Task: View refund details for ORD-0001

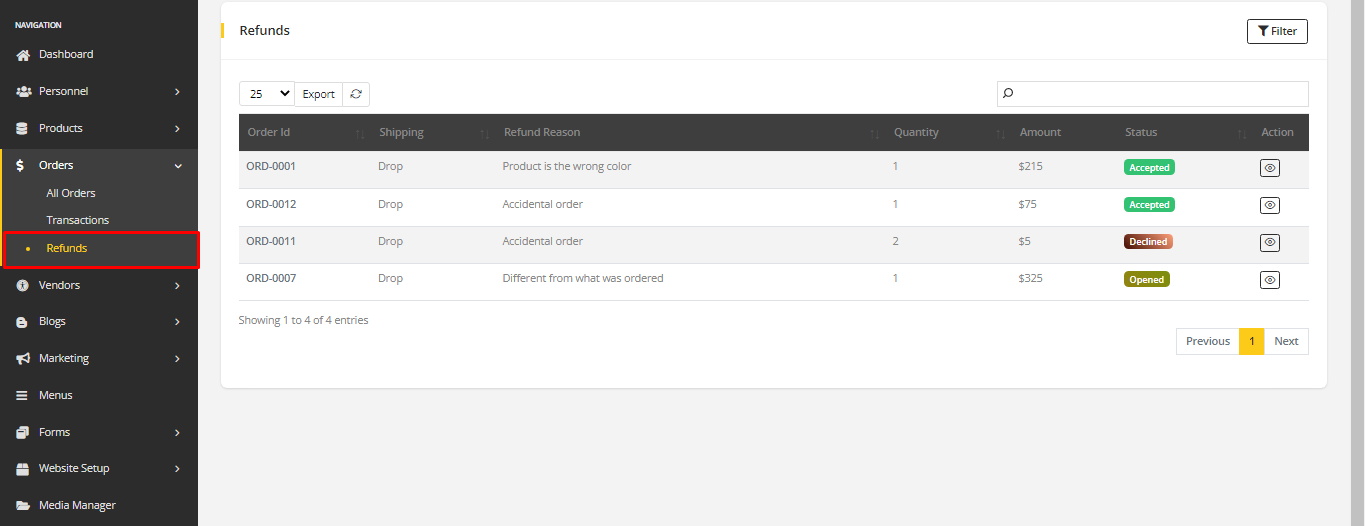Action: [x=1270, y=168]
